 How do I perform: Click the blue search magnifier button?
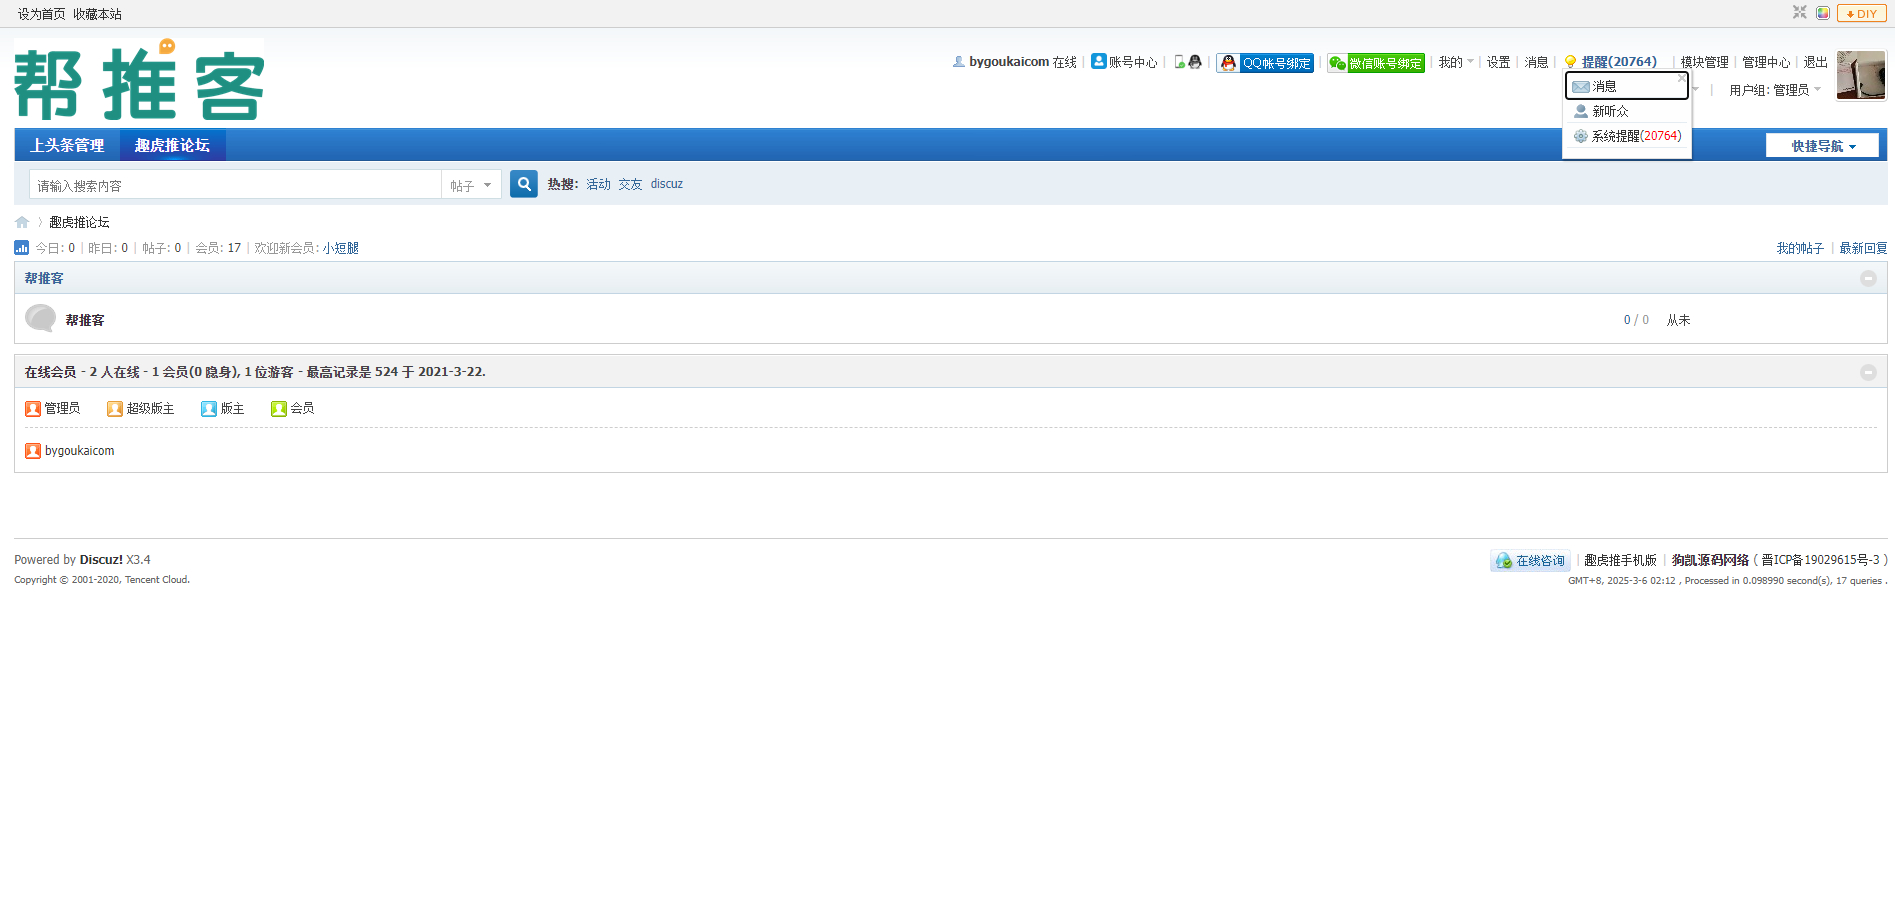pos(523,184)
